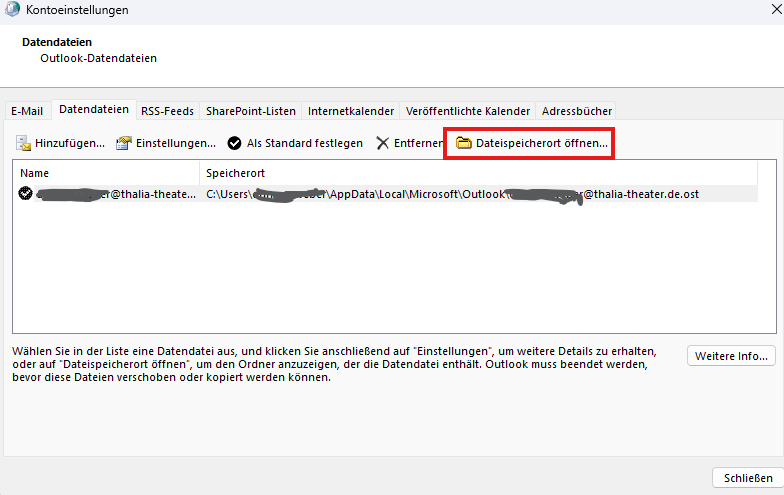Click the Entfernen X icon
This screenshot has width=784, height=495.
click(383, 143)
